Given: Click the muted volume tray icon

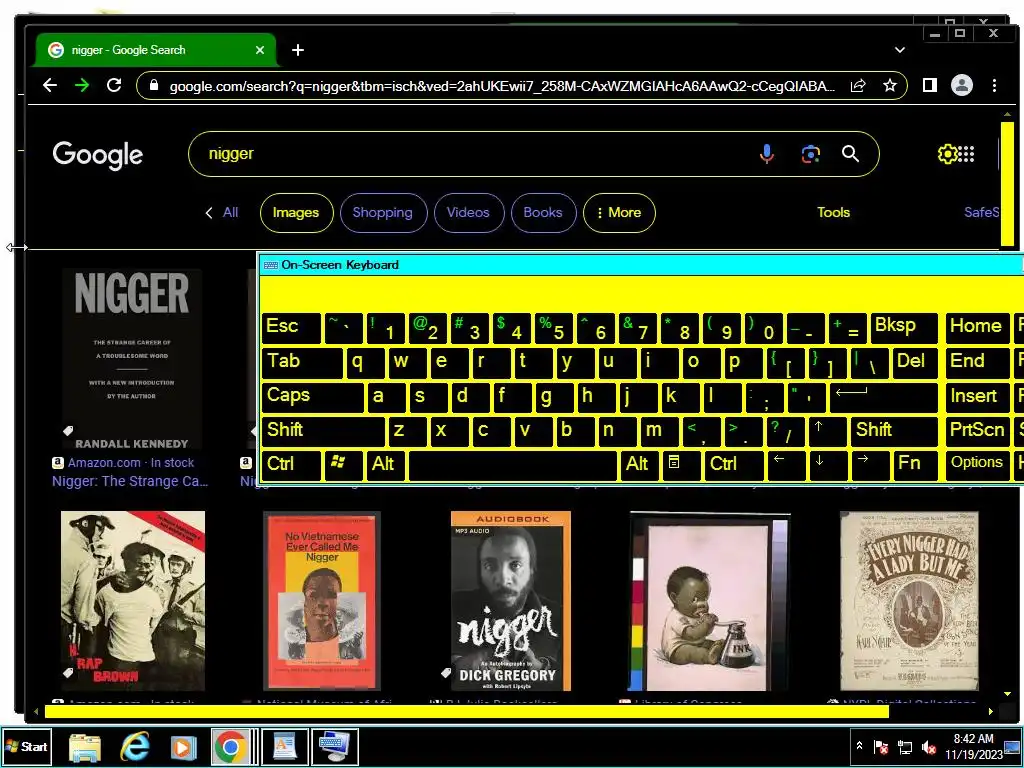Looking at the screenshot, I should (x=928, y=747).
